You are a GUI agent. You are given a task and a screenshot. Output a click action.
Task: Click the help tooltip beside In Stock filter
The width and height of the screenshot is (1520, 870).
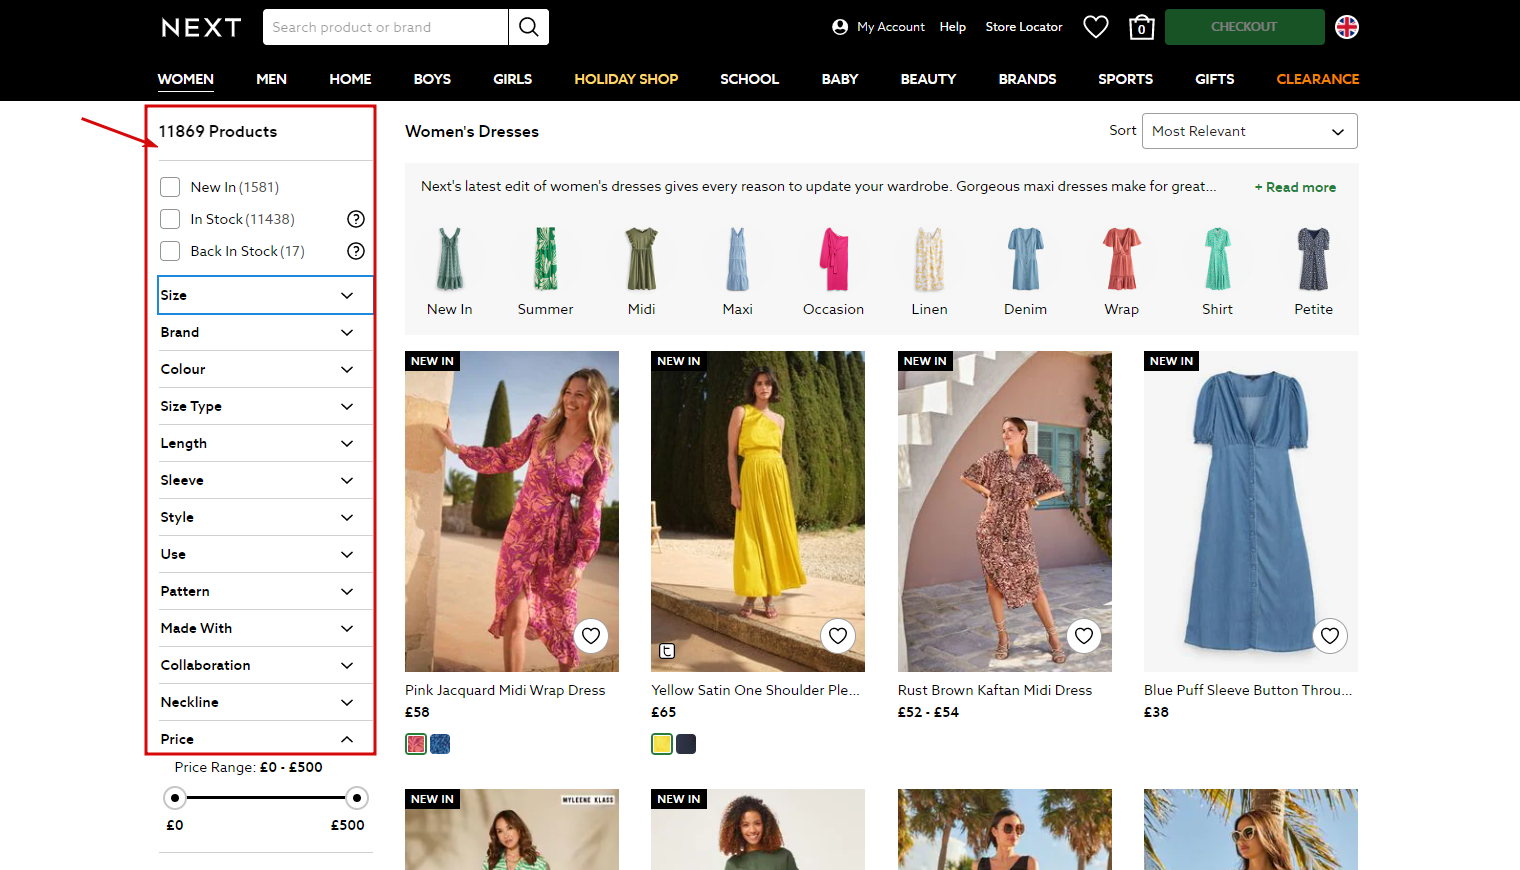(356, 219)
